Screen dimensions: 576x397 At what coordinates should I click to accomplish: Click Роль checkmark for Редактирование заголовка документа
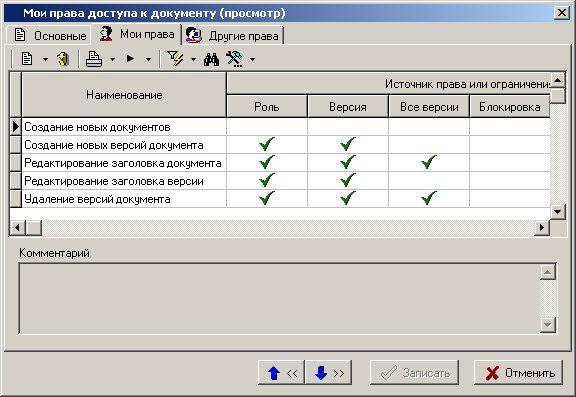[267, 162]
